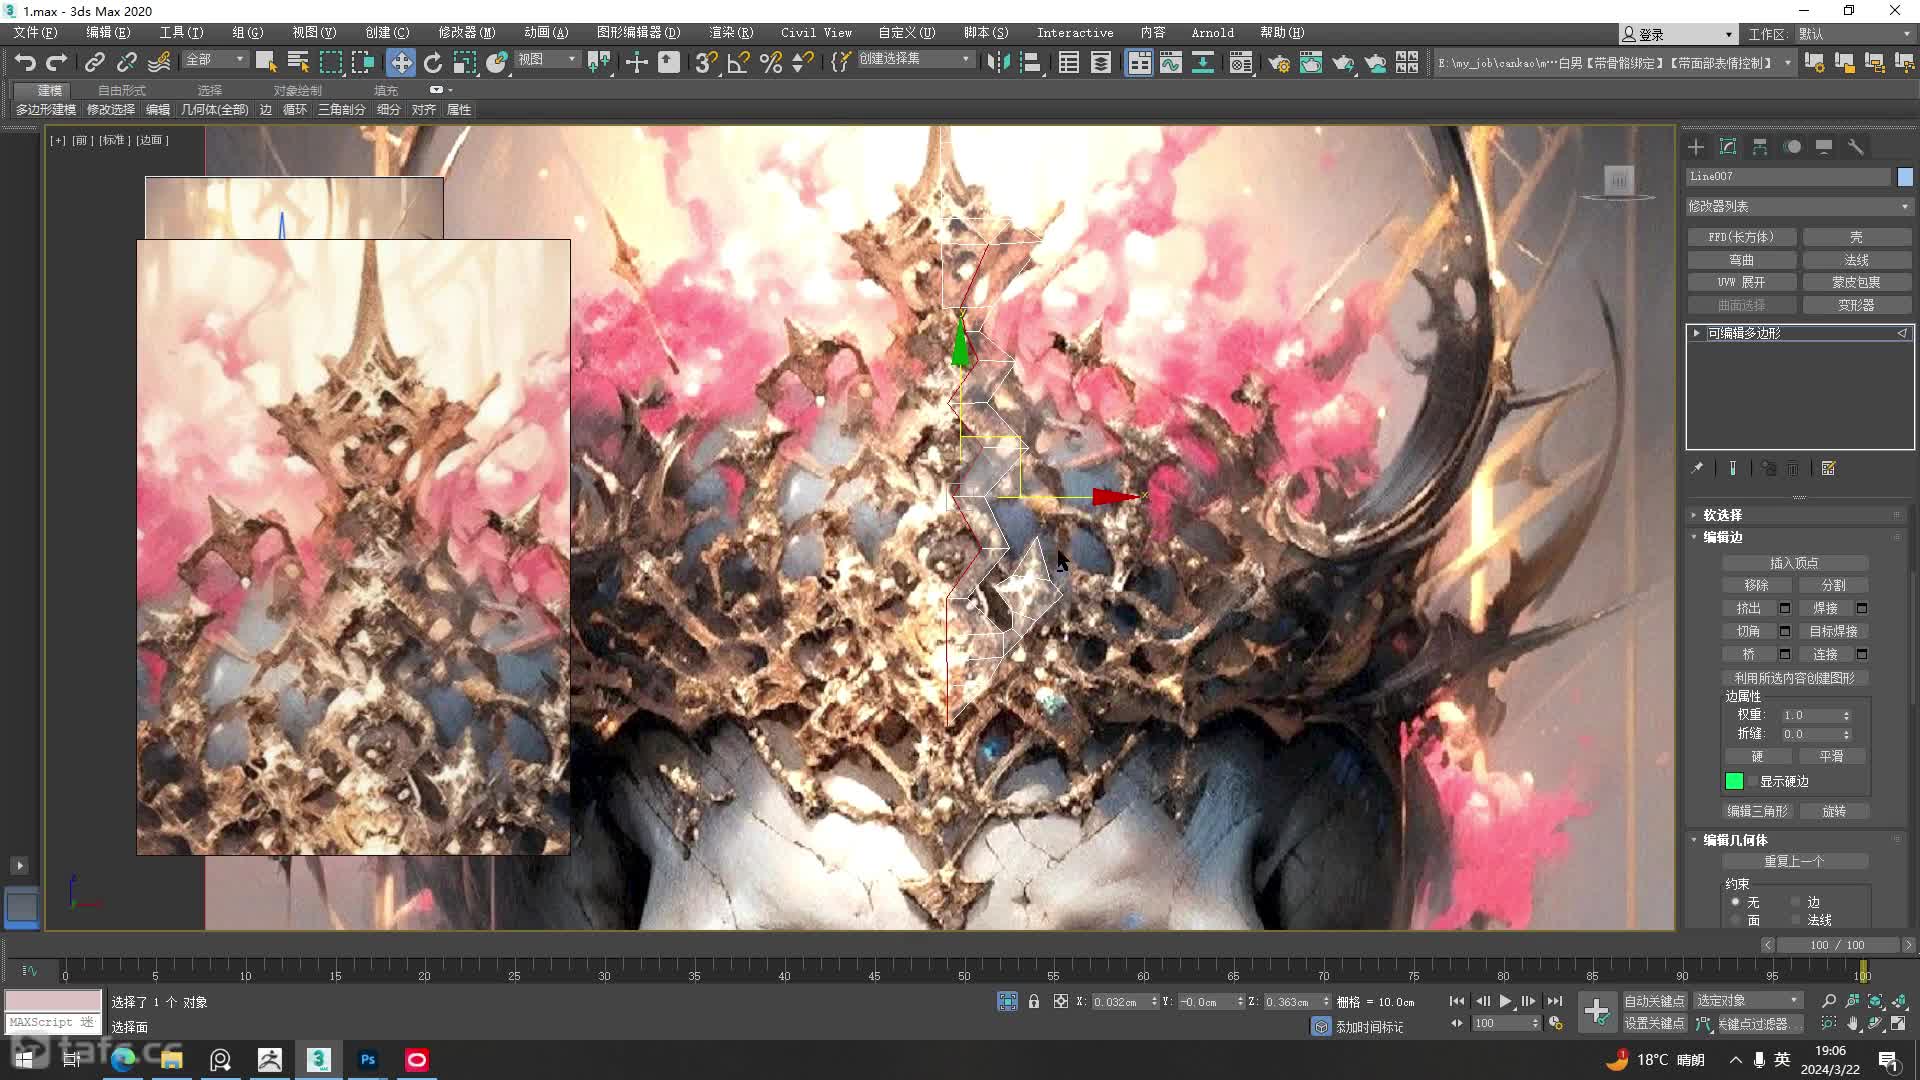Toggle the 自动关键点 auto key button
Viewport: 1920px width, 1080px height.
click(x=1654, y=1001)
